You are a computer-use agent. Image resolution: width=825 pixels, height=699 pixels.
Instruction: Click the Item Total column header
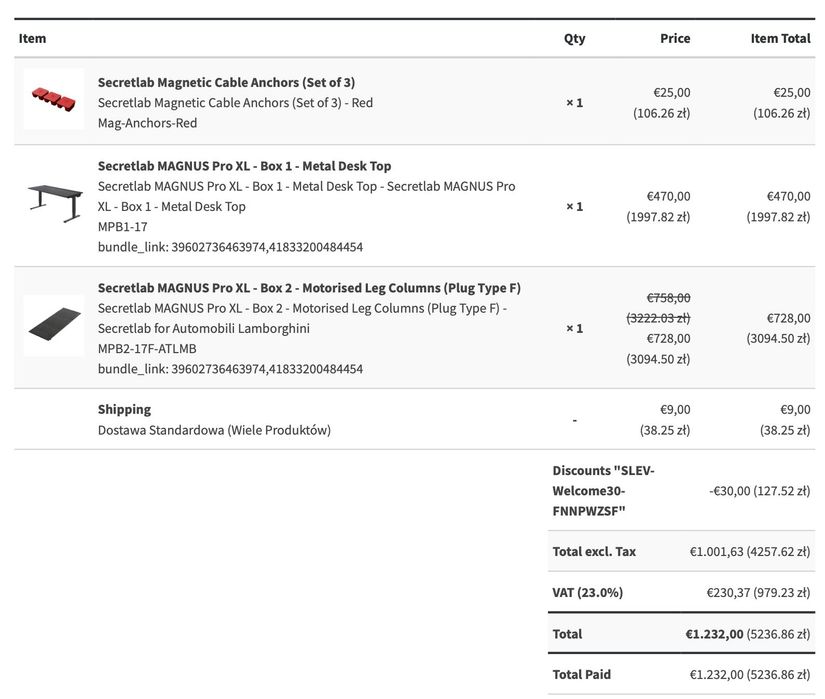pyautogui.click(x=780, y=38)
